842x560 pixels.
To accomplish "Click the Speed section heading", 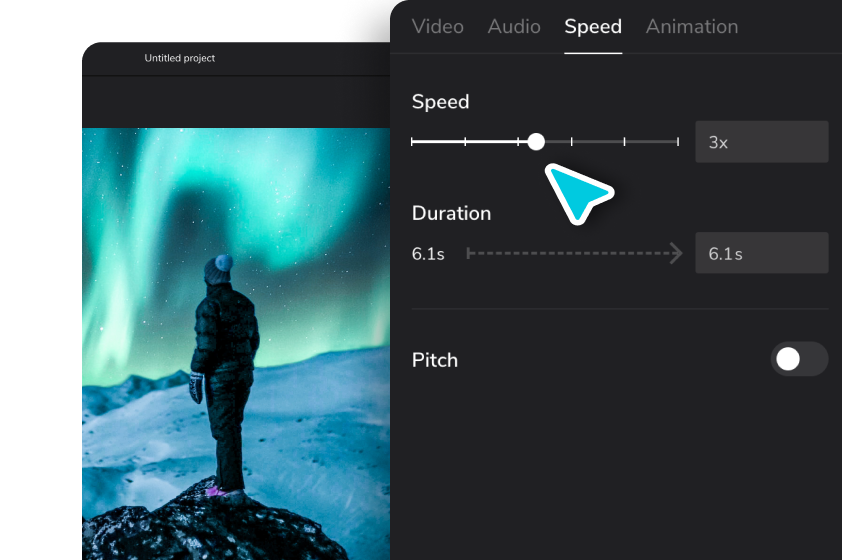I will click(440, 102).
